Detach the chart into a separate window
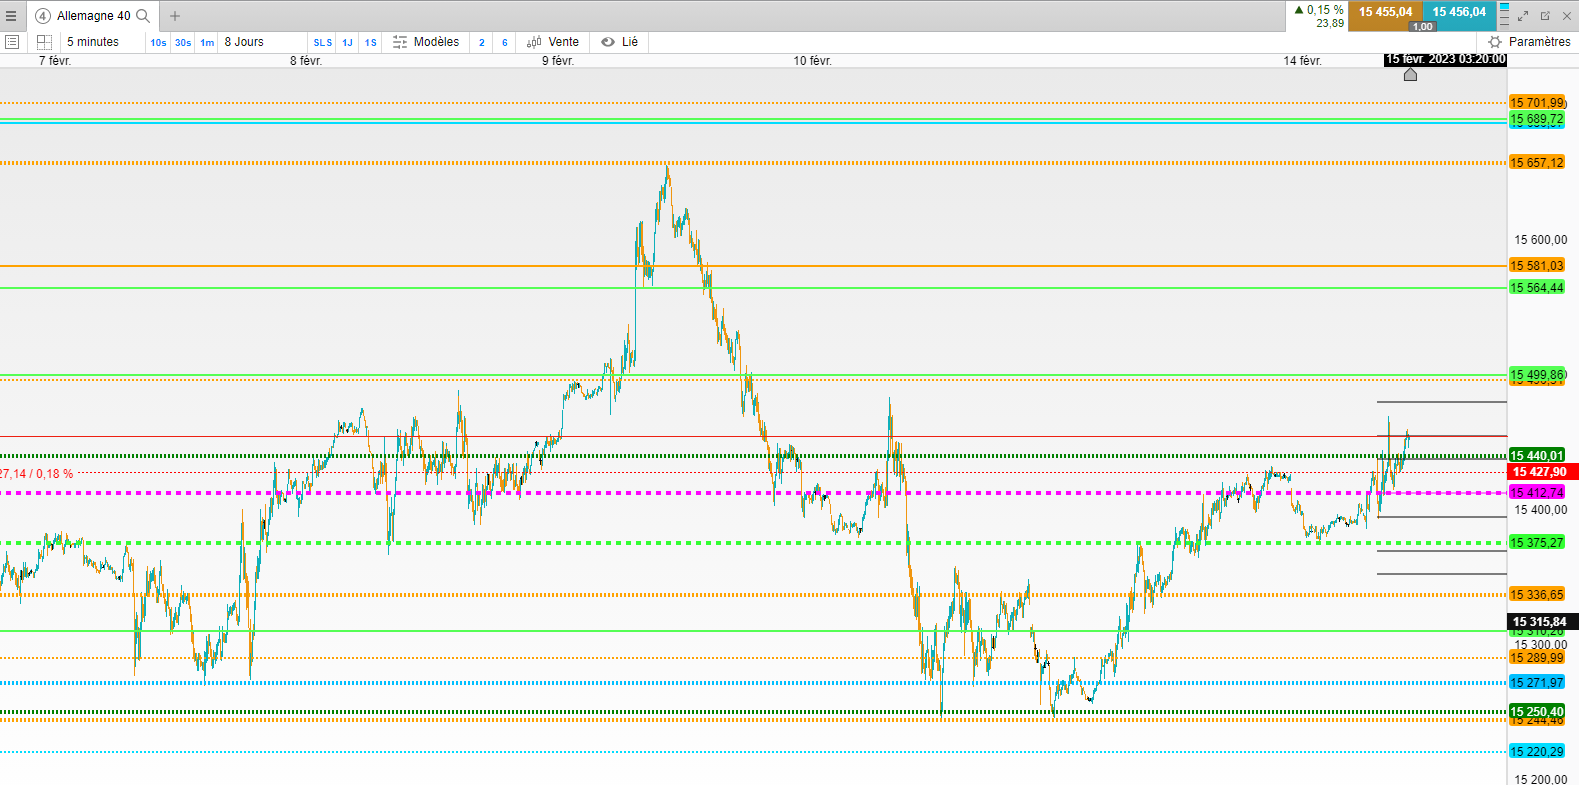Viewport: 1579px width, 785px height. pos(1545,16)
